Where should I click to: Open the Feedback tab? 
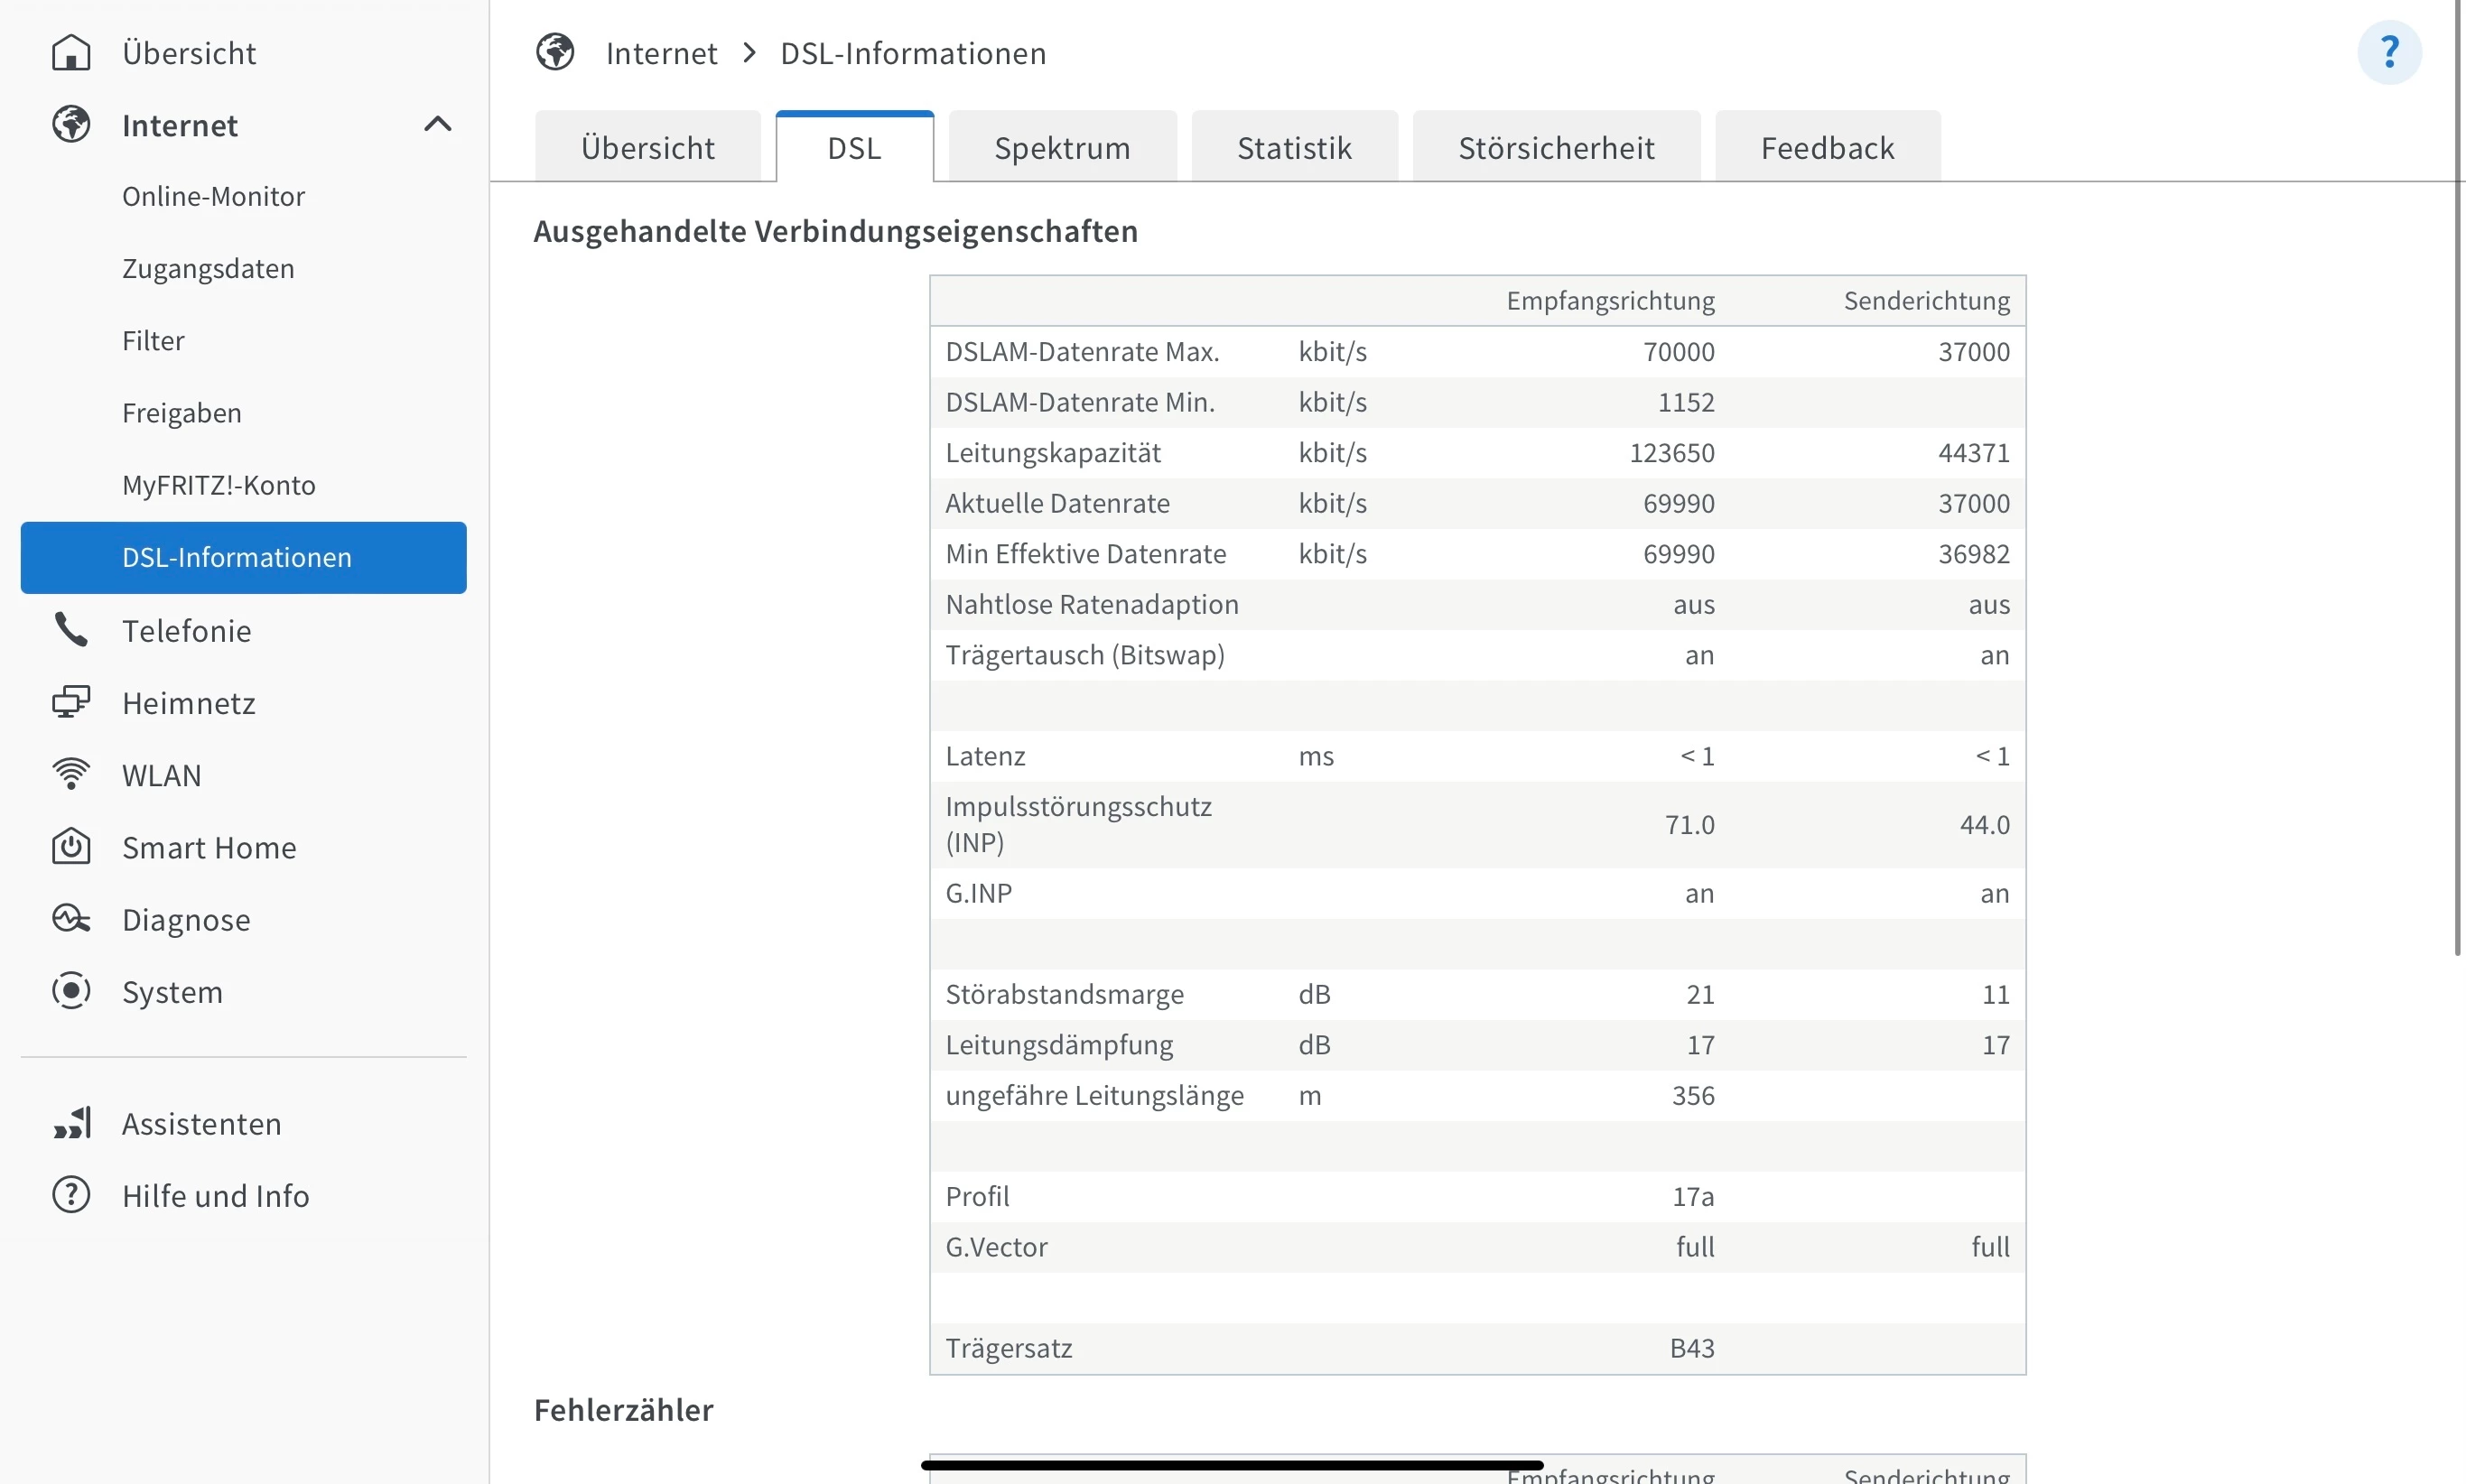(1827, 148)
